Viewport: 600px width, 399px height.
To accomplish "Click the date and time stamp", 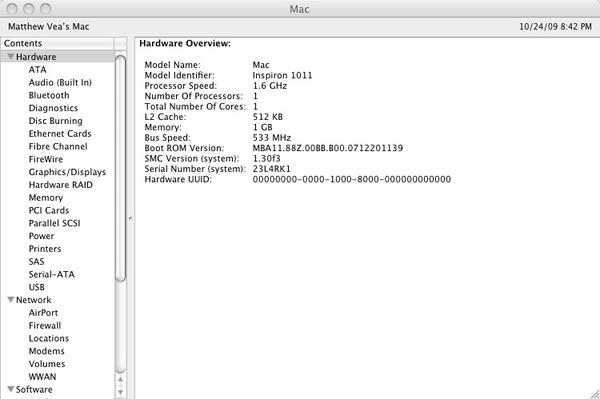I will (555, 27).
